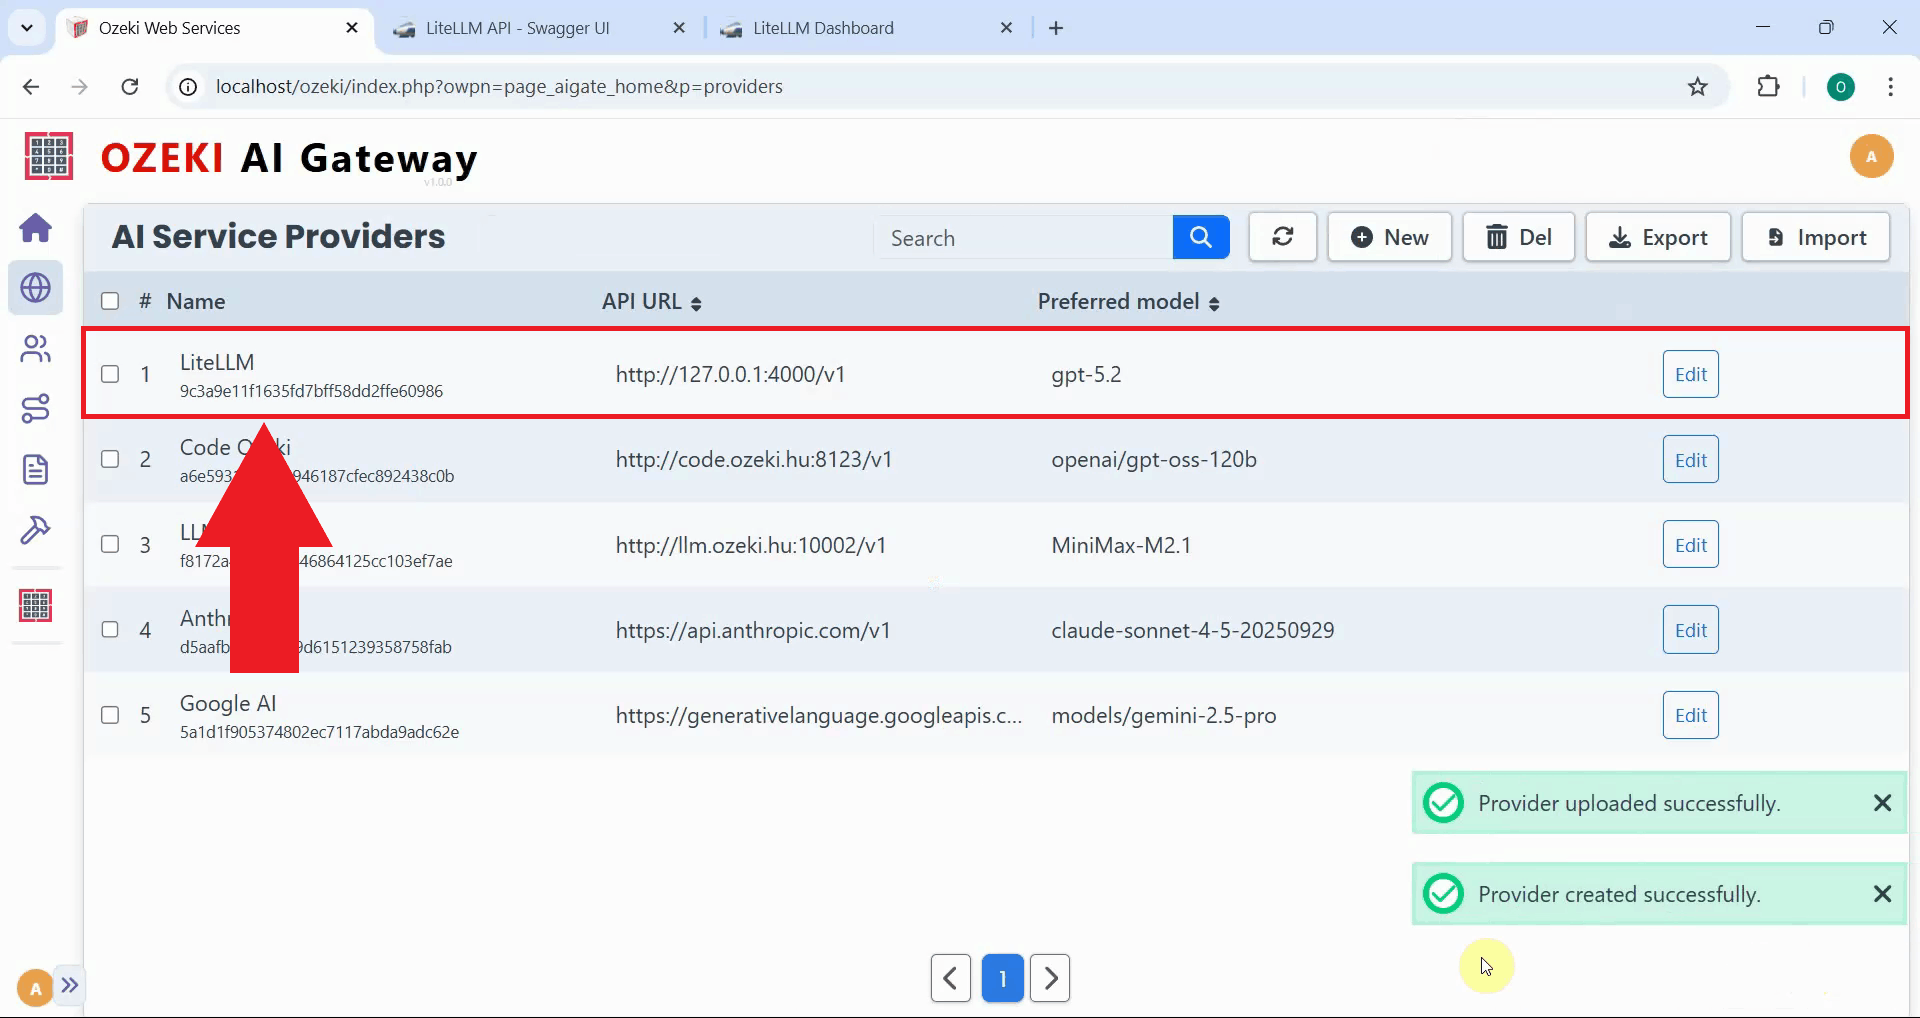Image resolution: width=1920 pixels, height=1018 pixels.
Task: Select the LiteLLM provider checkbox
Action: tap(110, 374)
